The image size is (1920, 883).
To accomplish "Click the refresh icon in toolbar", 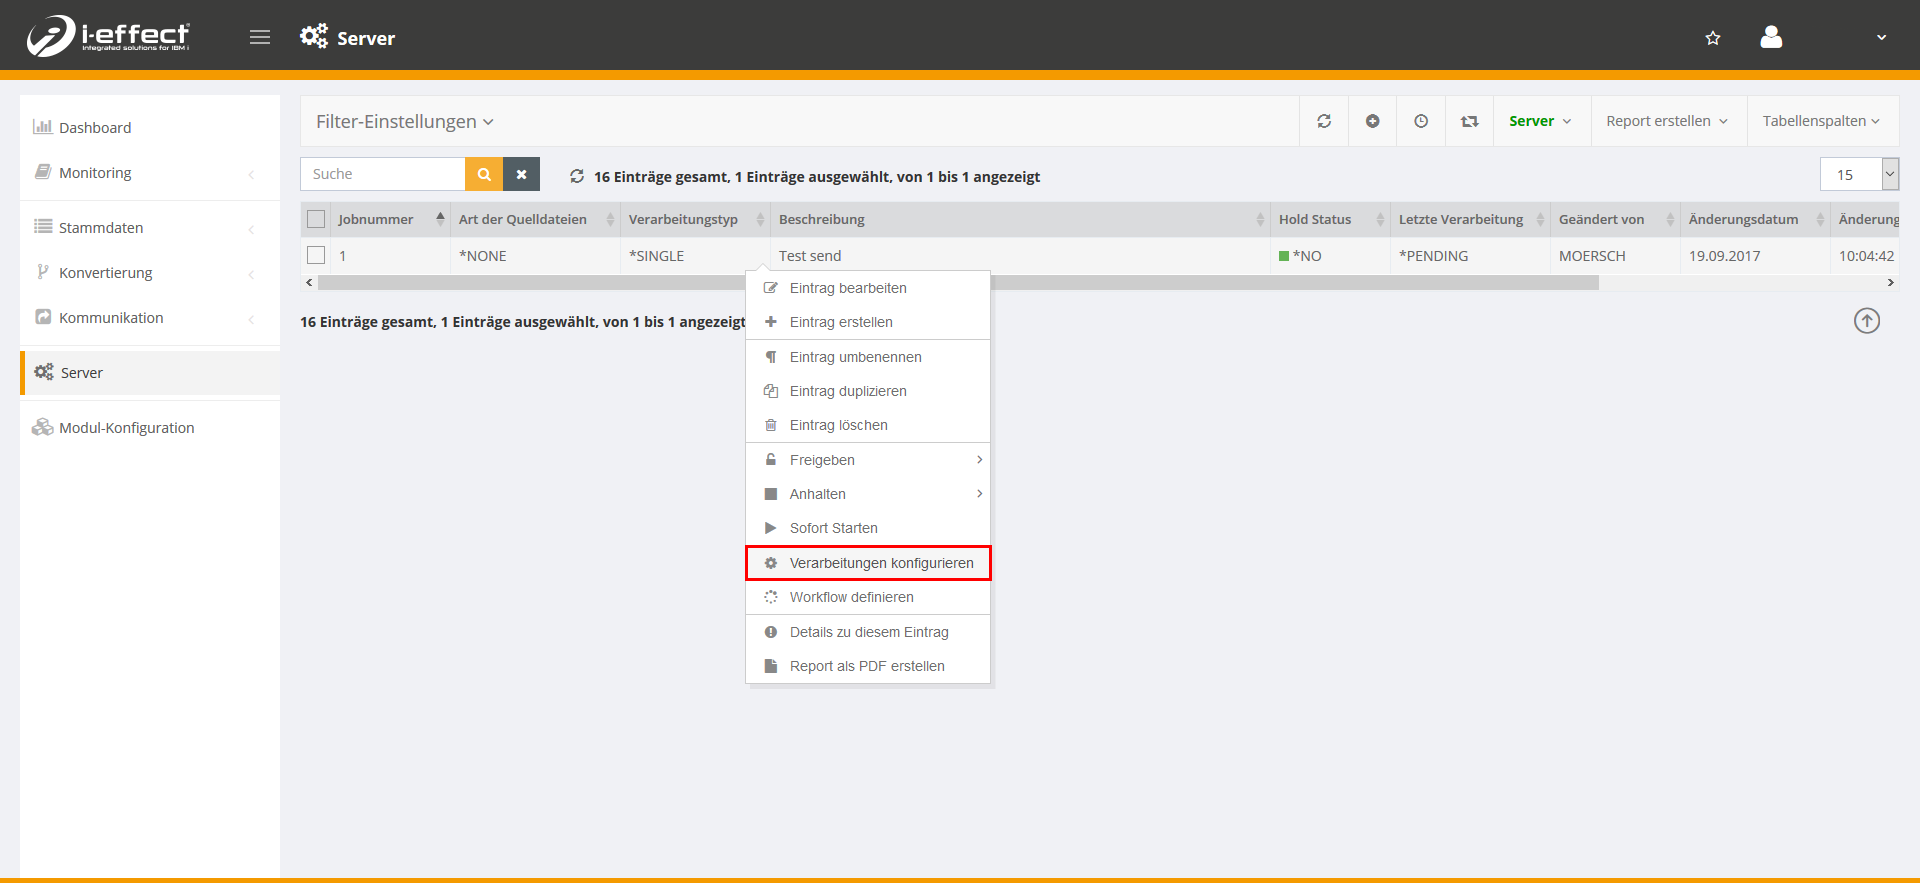I will click(1324, 121).
